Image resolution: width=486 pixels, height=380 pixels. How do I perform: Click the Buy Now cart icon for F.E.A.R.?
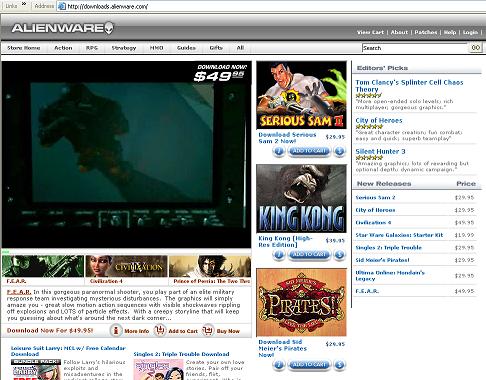click(x=208, y=330)
